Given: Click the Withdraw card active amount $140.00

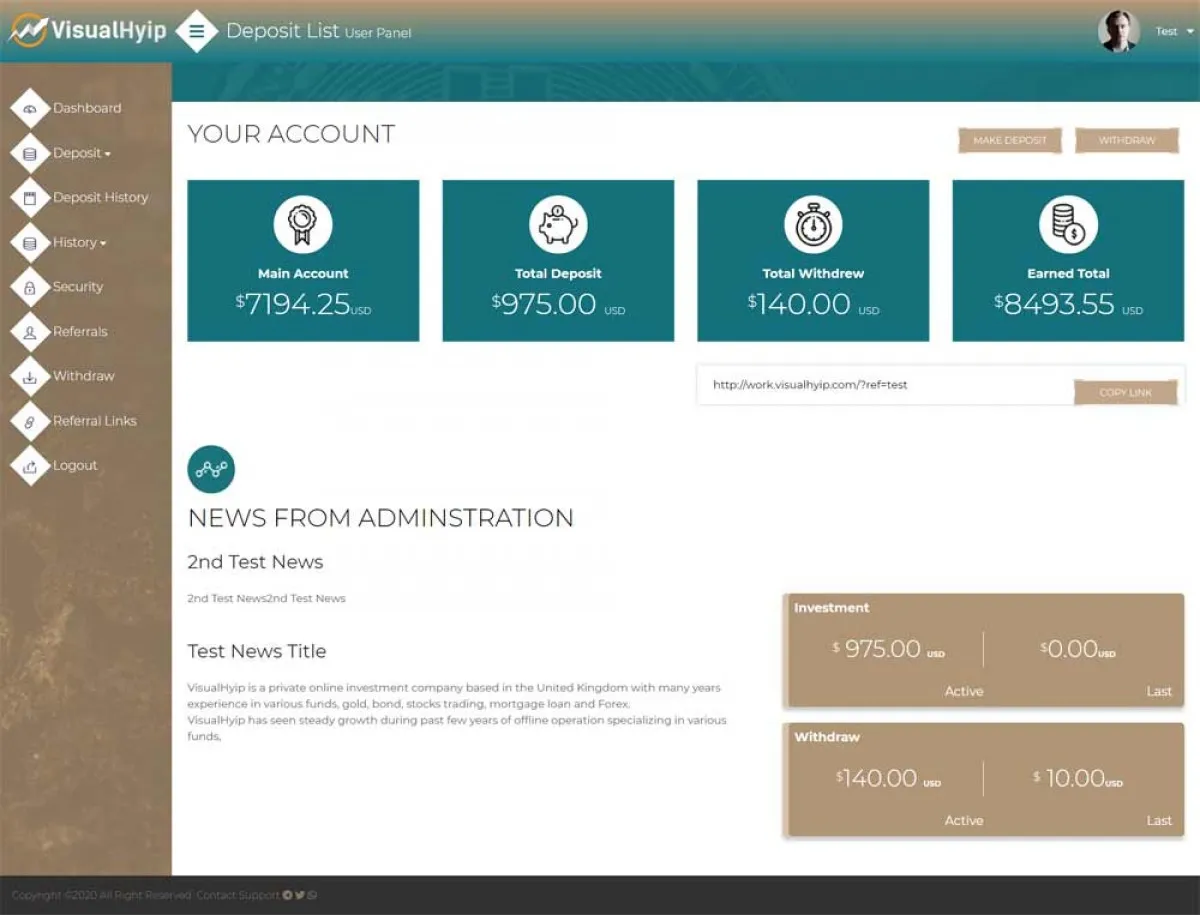Looking at the screenshot, I should click(x=888, y=778).
